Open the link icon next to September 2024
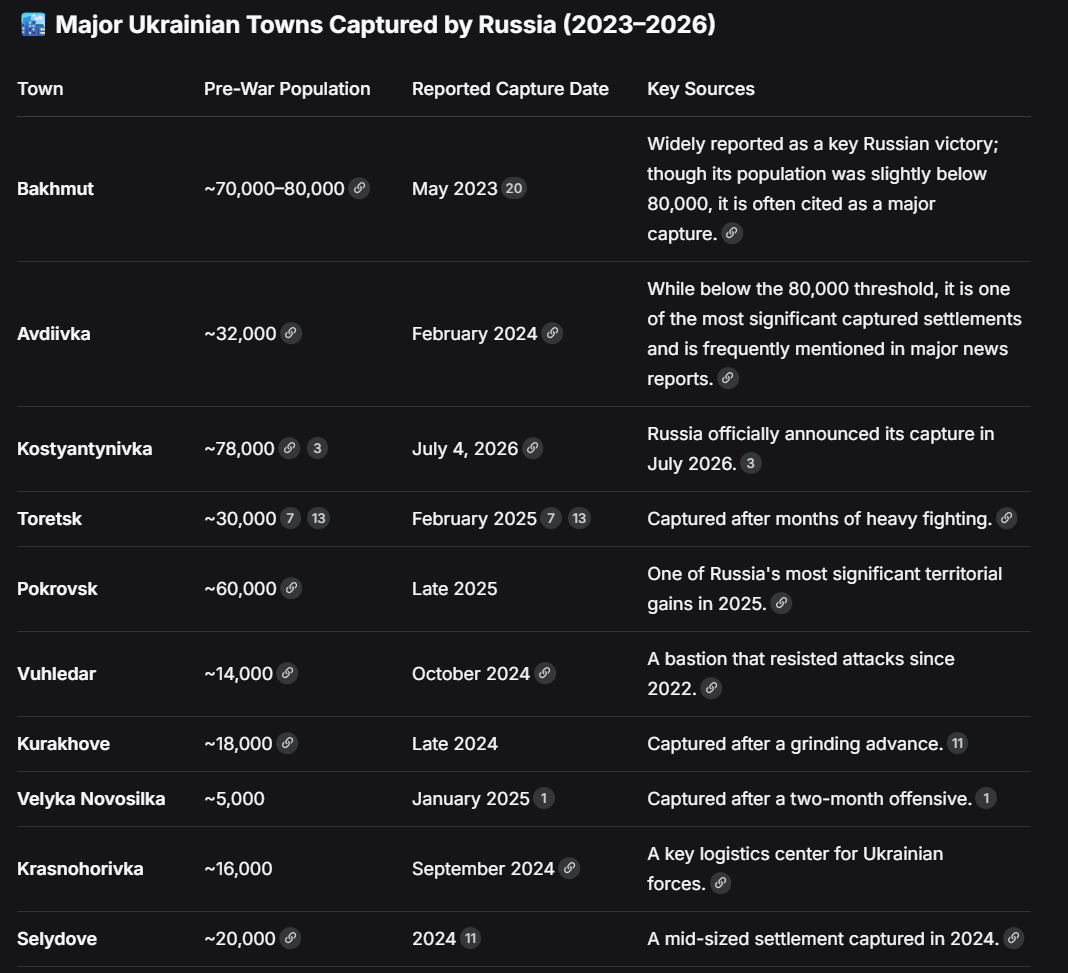 [x=569, y=868]
